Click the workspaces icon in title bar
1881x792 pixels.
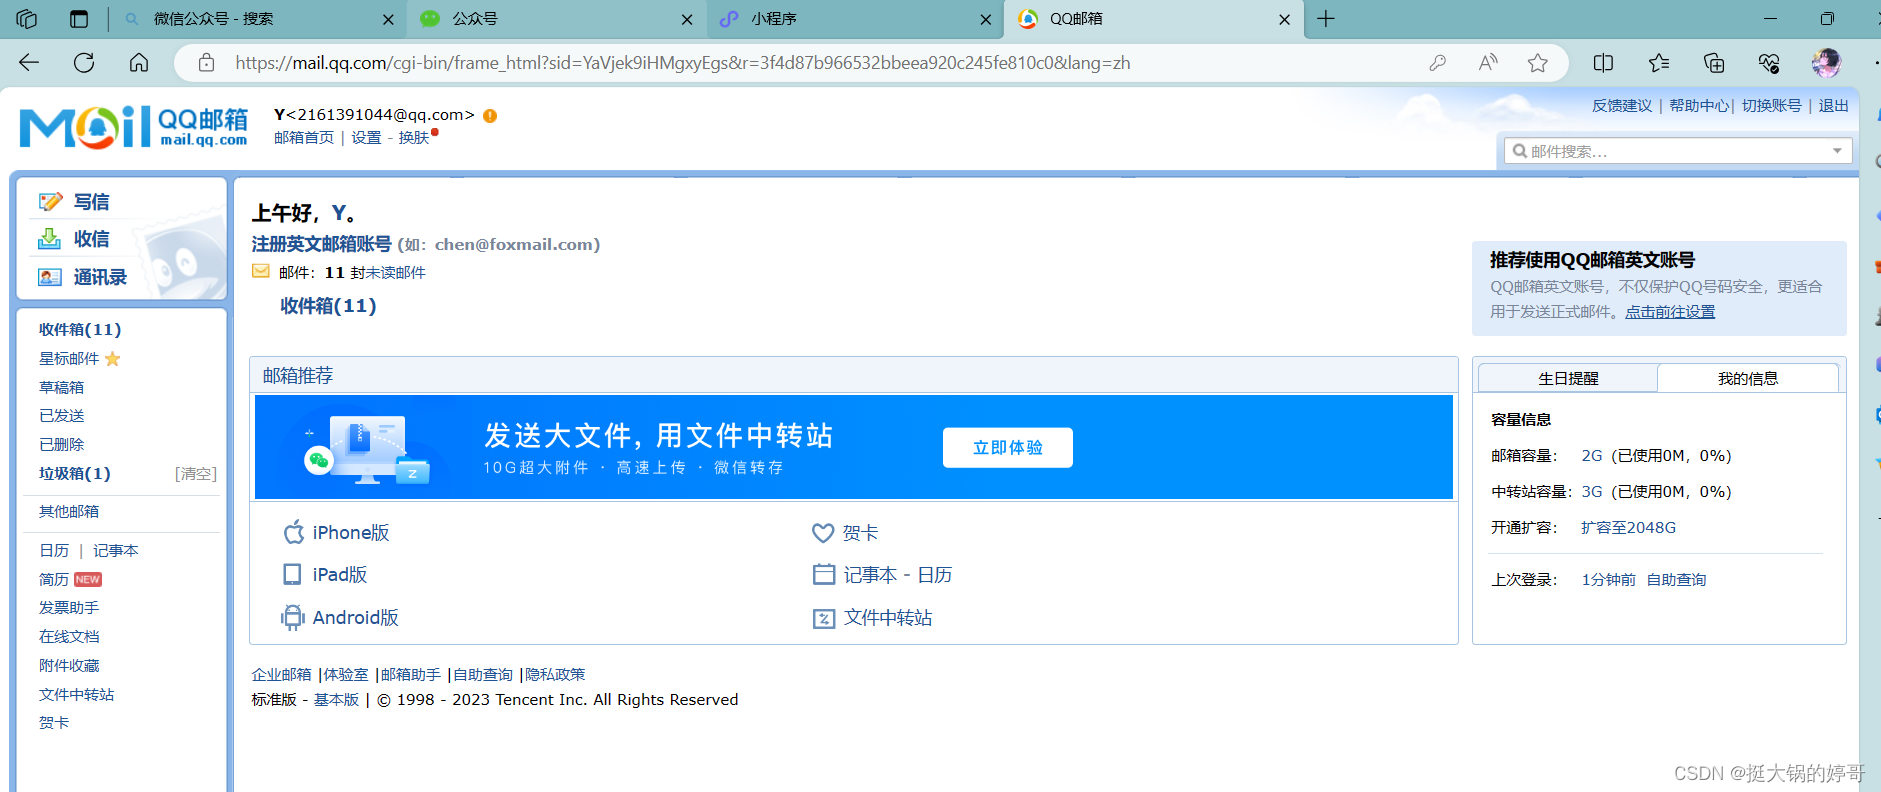[x=27, y=19]
